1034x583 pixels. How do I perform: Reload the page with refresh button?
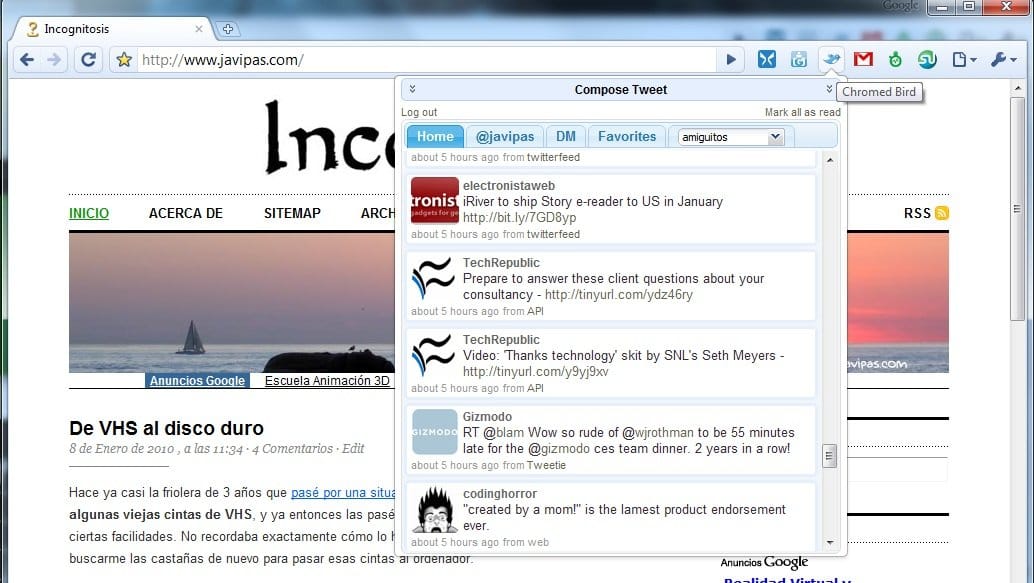pyautogui.click(x=89, y=60)
